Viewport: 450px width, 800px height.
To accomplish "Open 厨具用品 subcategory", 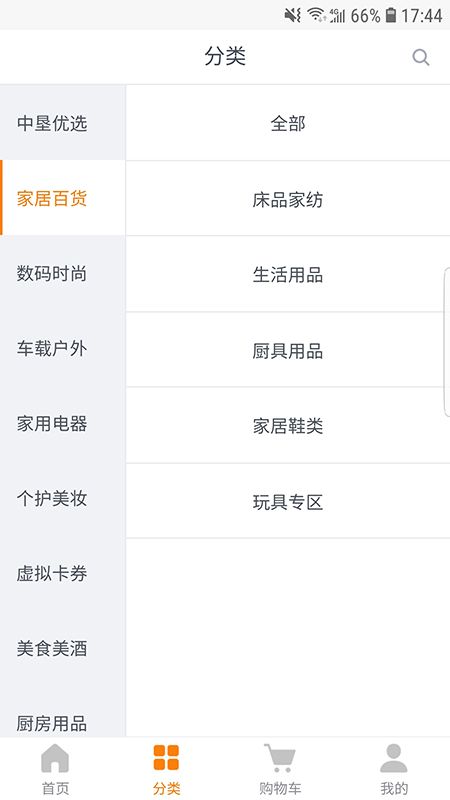I will click(x=288, y=350).
